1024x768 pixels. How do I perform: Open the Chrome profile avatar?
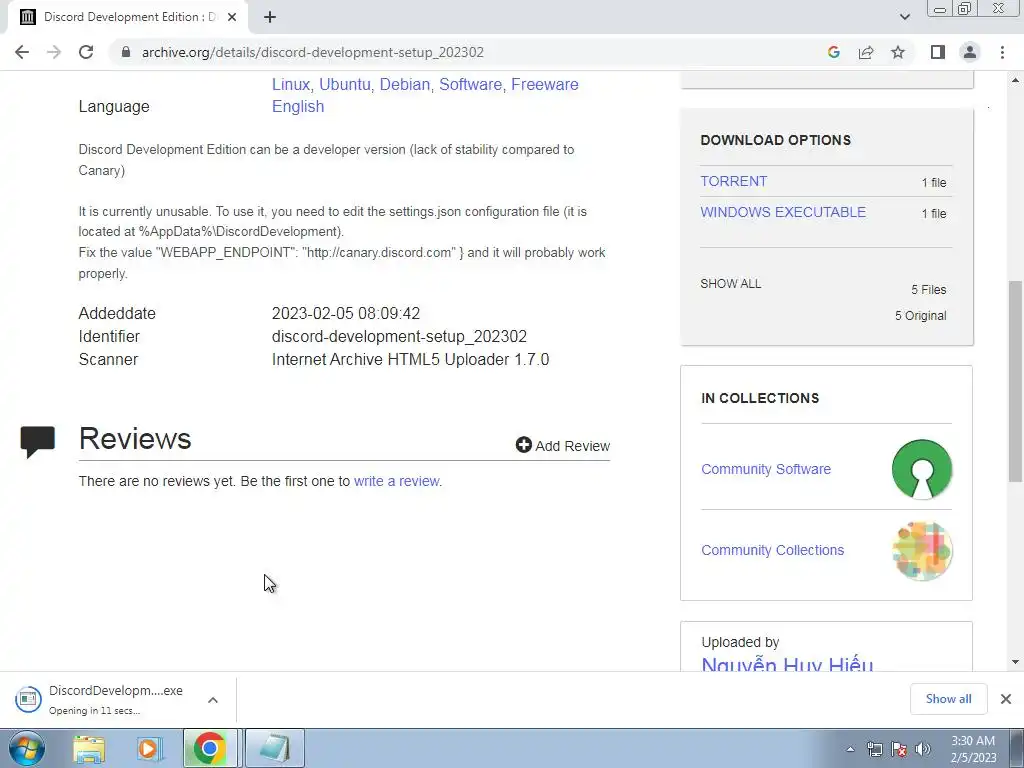pyautogui.click(x=970, y=52)
